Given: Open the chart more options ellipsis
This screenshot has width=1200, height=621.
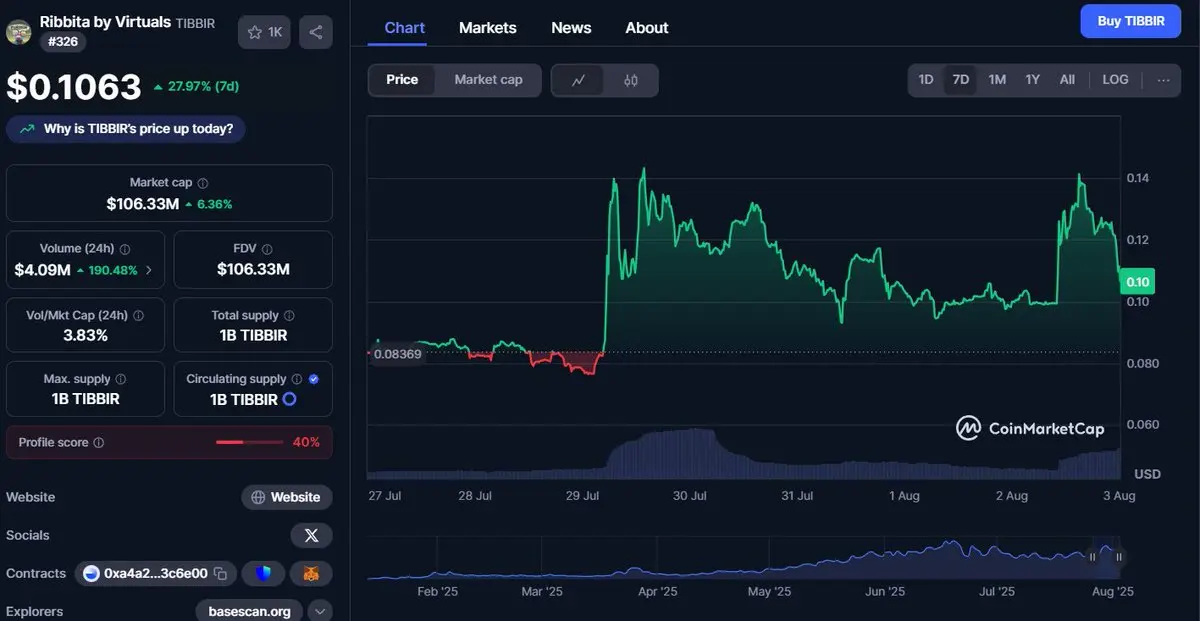Looking at the screenshot, I should tap(1163, 80).
